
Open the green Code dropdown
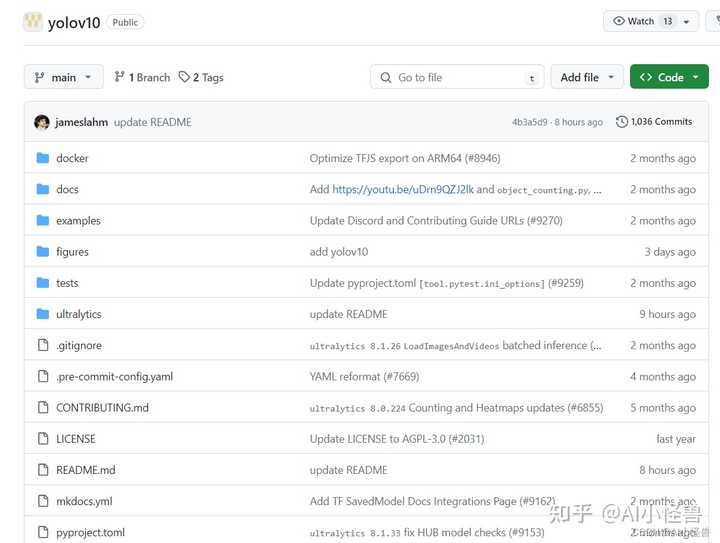coord(669,77)
